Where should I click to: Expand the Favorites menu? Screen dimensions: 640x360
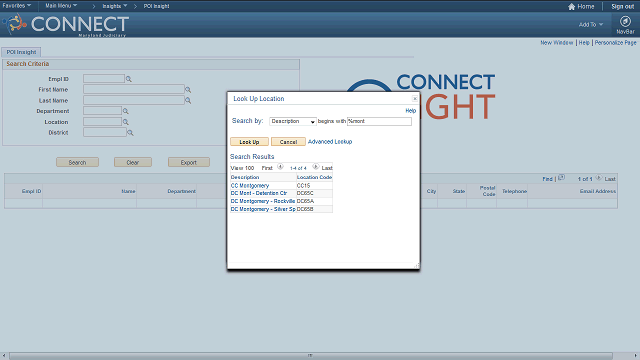pyautogui.click(x=17, y=6)
